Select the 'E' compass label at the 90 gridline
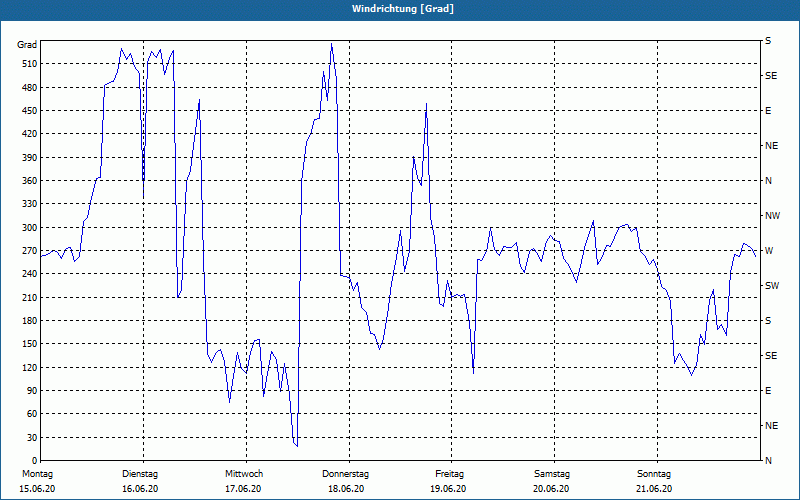The image size is (800, 500). (x=768, y=391)
